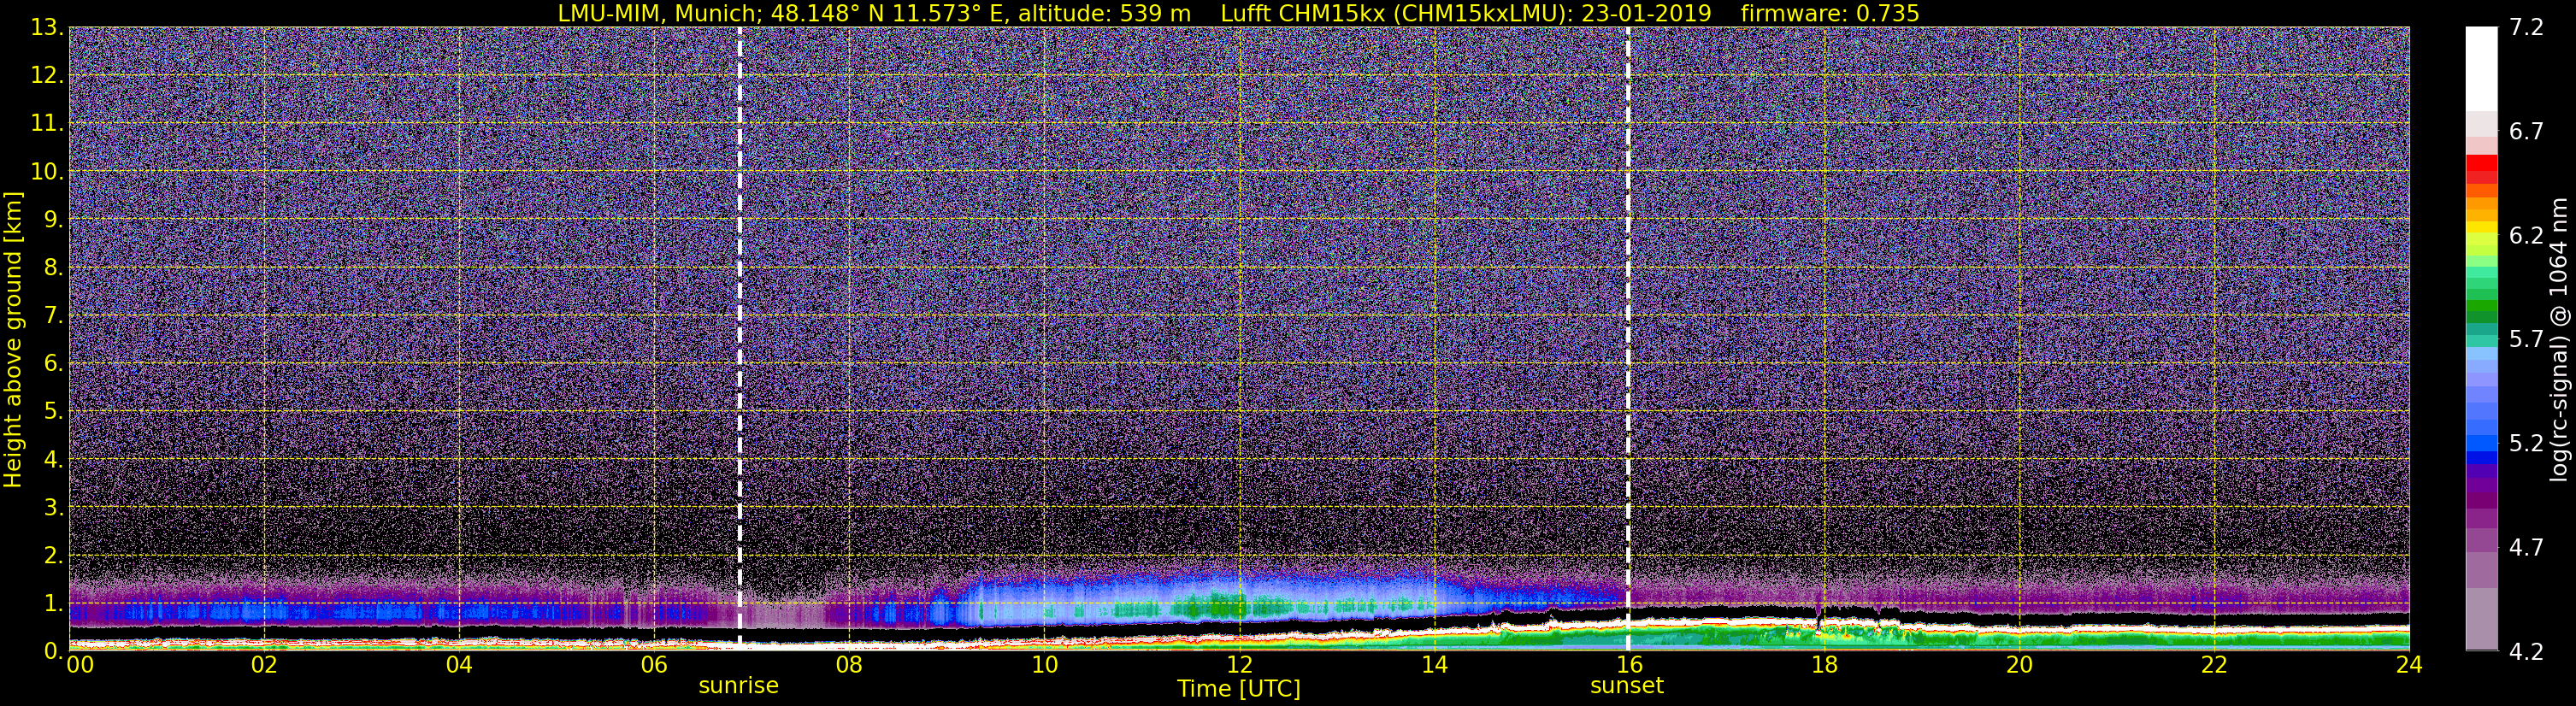This screenshot has width=2576, height=706.
Task: Click the 'Height above ground [km]' axis label
Action: tap(13, 339)
